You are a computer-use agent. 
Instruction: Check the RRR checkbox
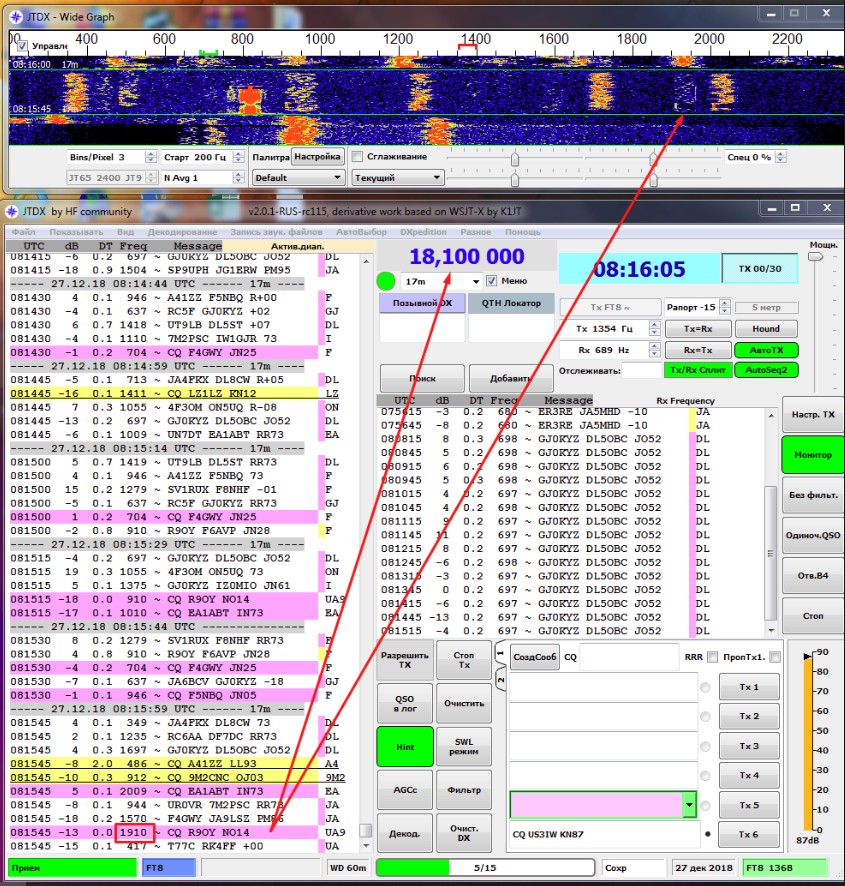712,657
